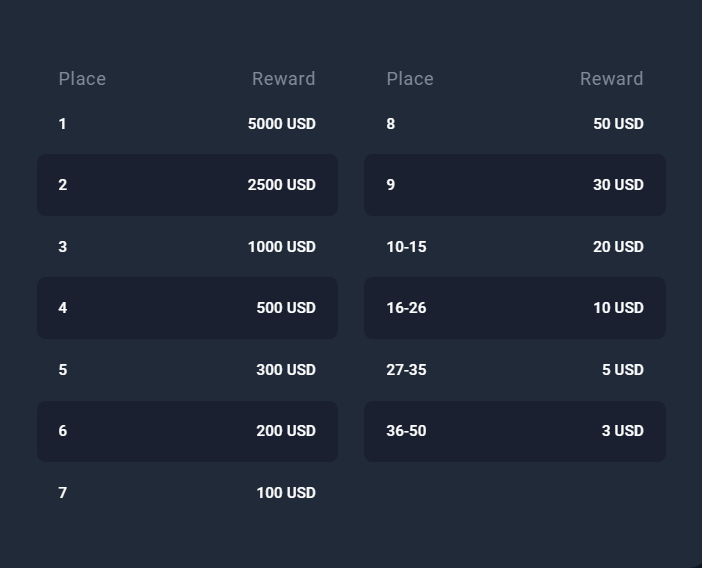Click the 20 USD reward amount
Screen dimensions: 702x568
pyautogui.click(x=618, y=247)
